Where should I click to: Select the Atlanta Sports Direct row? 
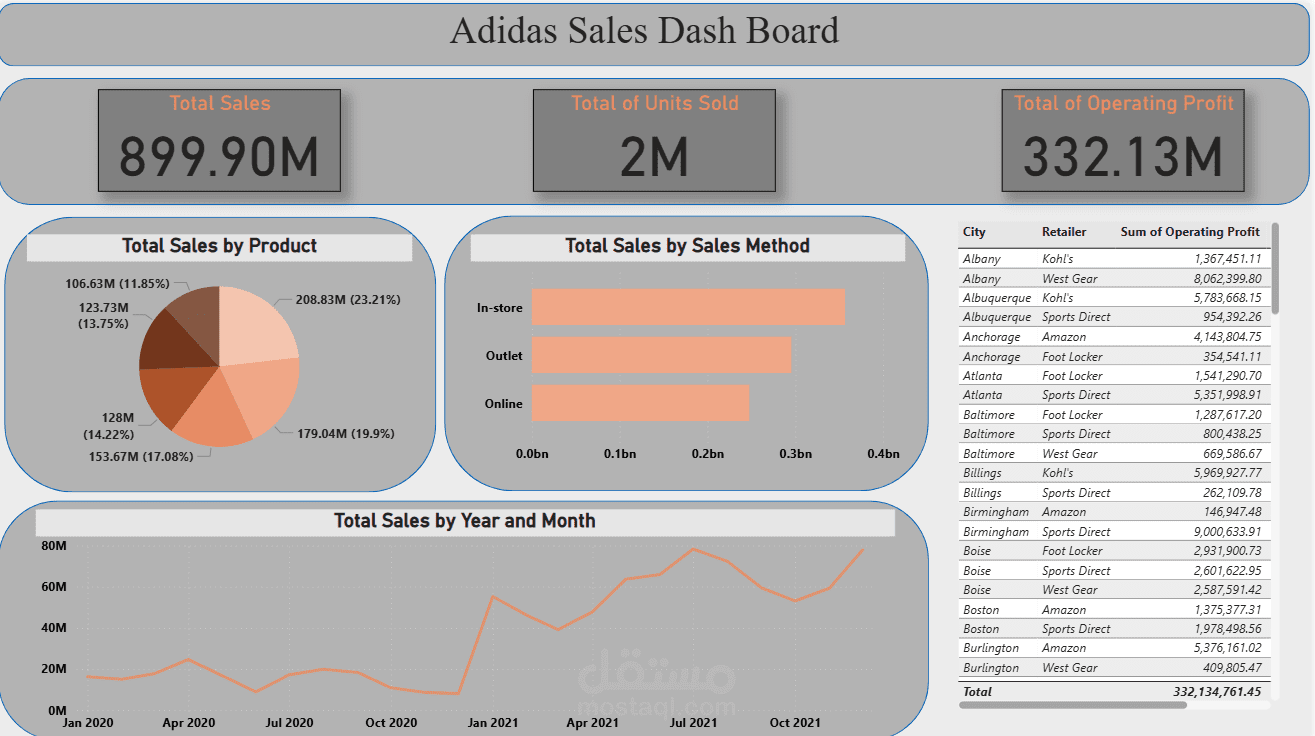pos(1113,395)
